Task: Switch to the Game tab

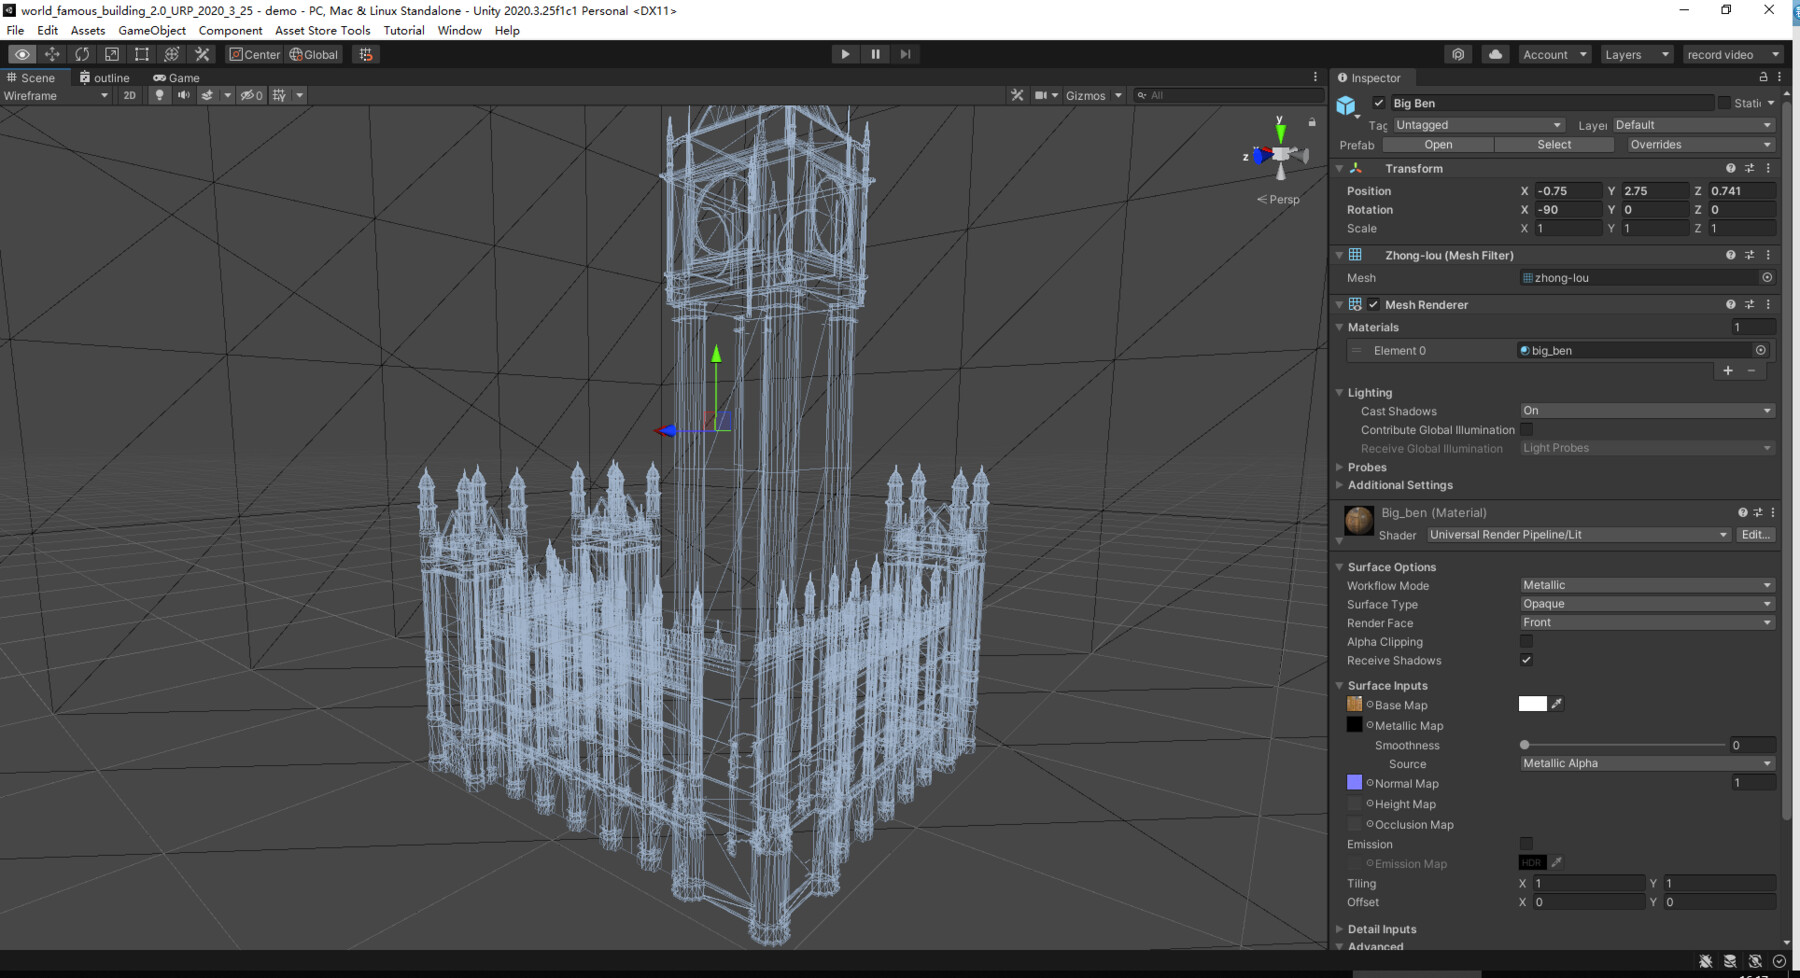Action: click(x=176, y=77)
